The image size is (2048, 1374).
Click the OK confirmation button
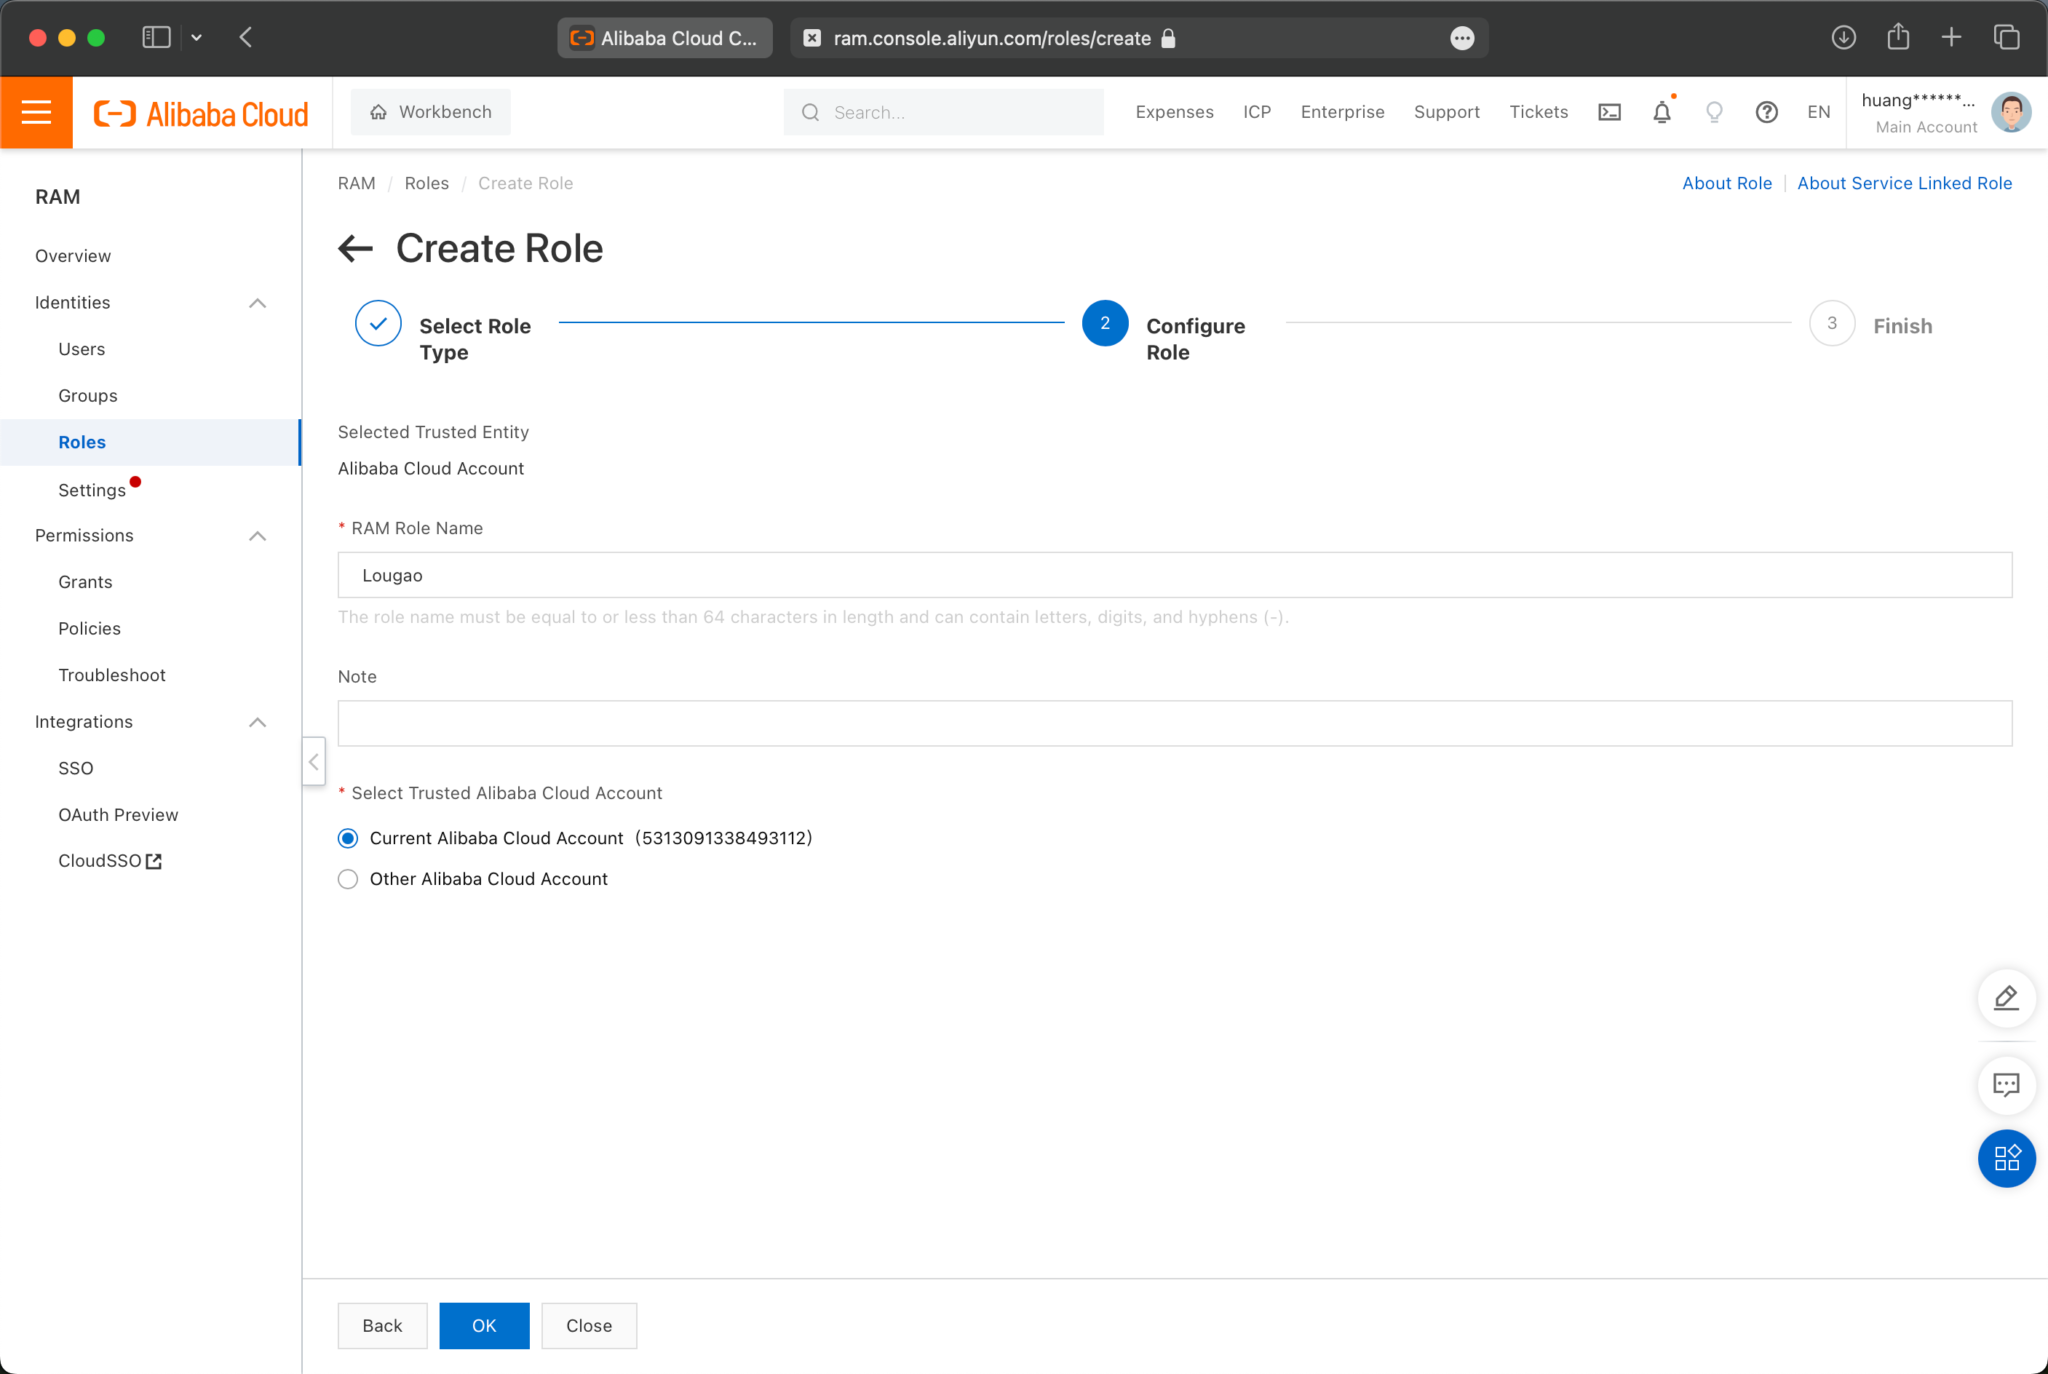(x=484, y=1323)
